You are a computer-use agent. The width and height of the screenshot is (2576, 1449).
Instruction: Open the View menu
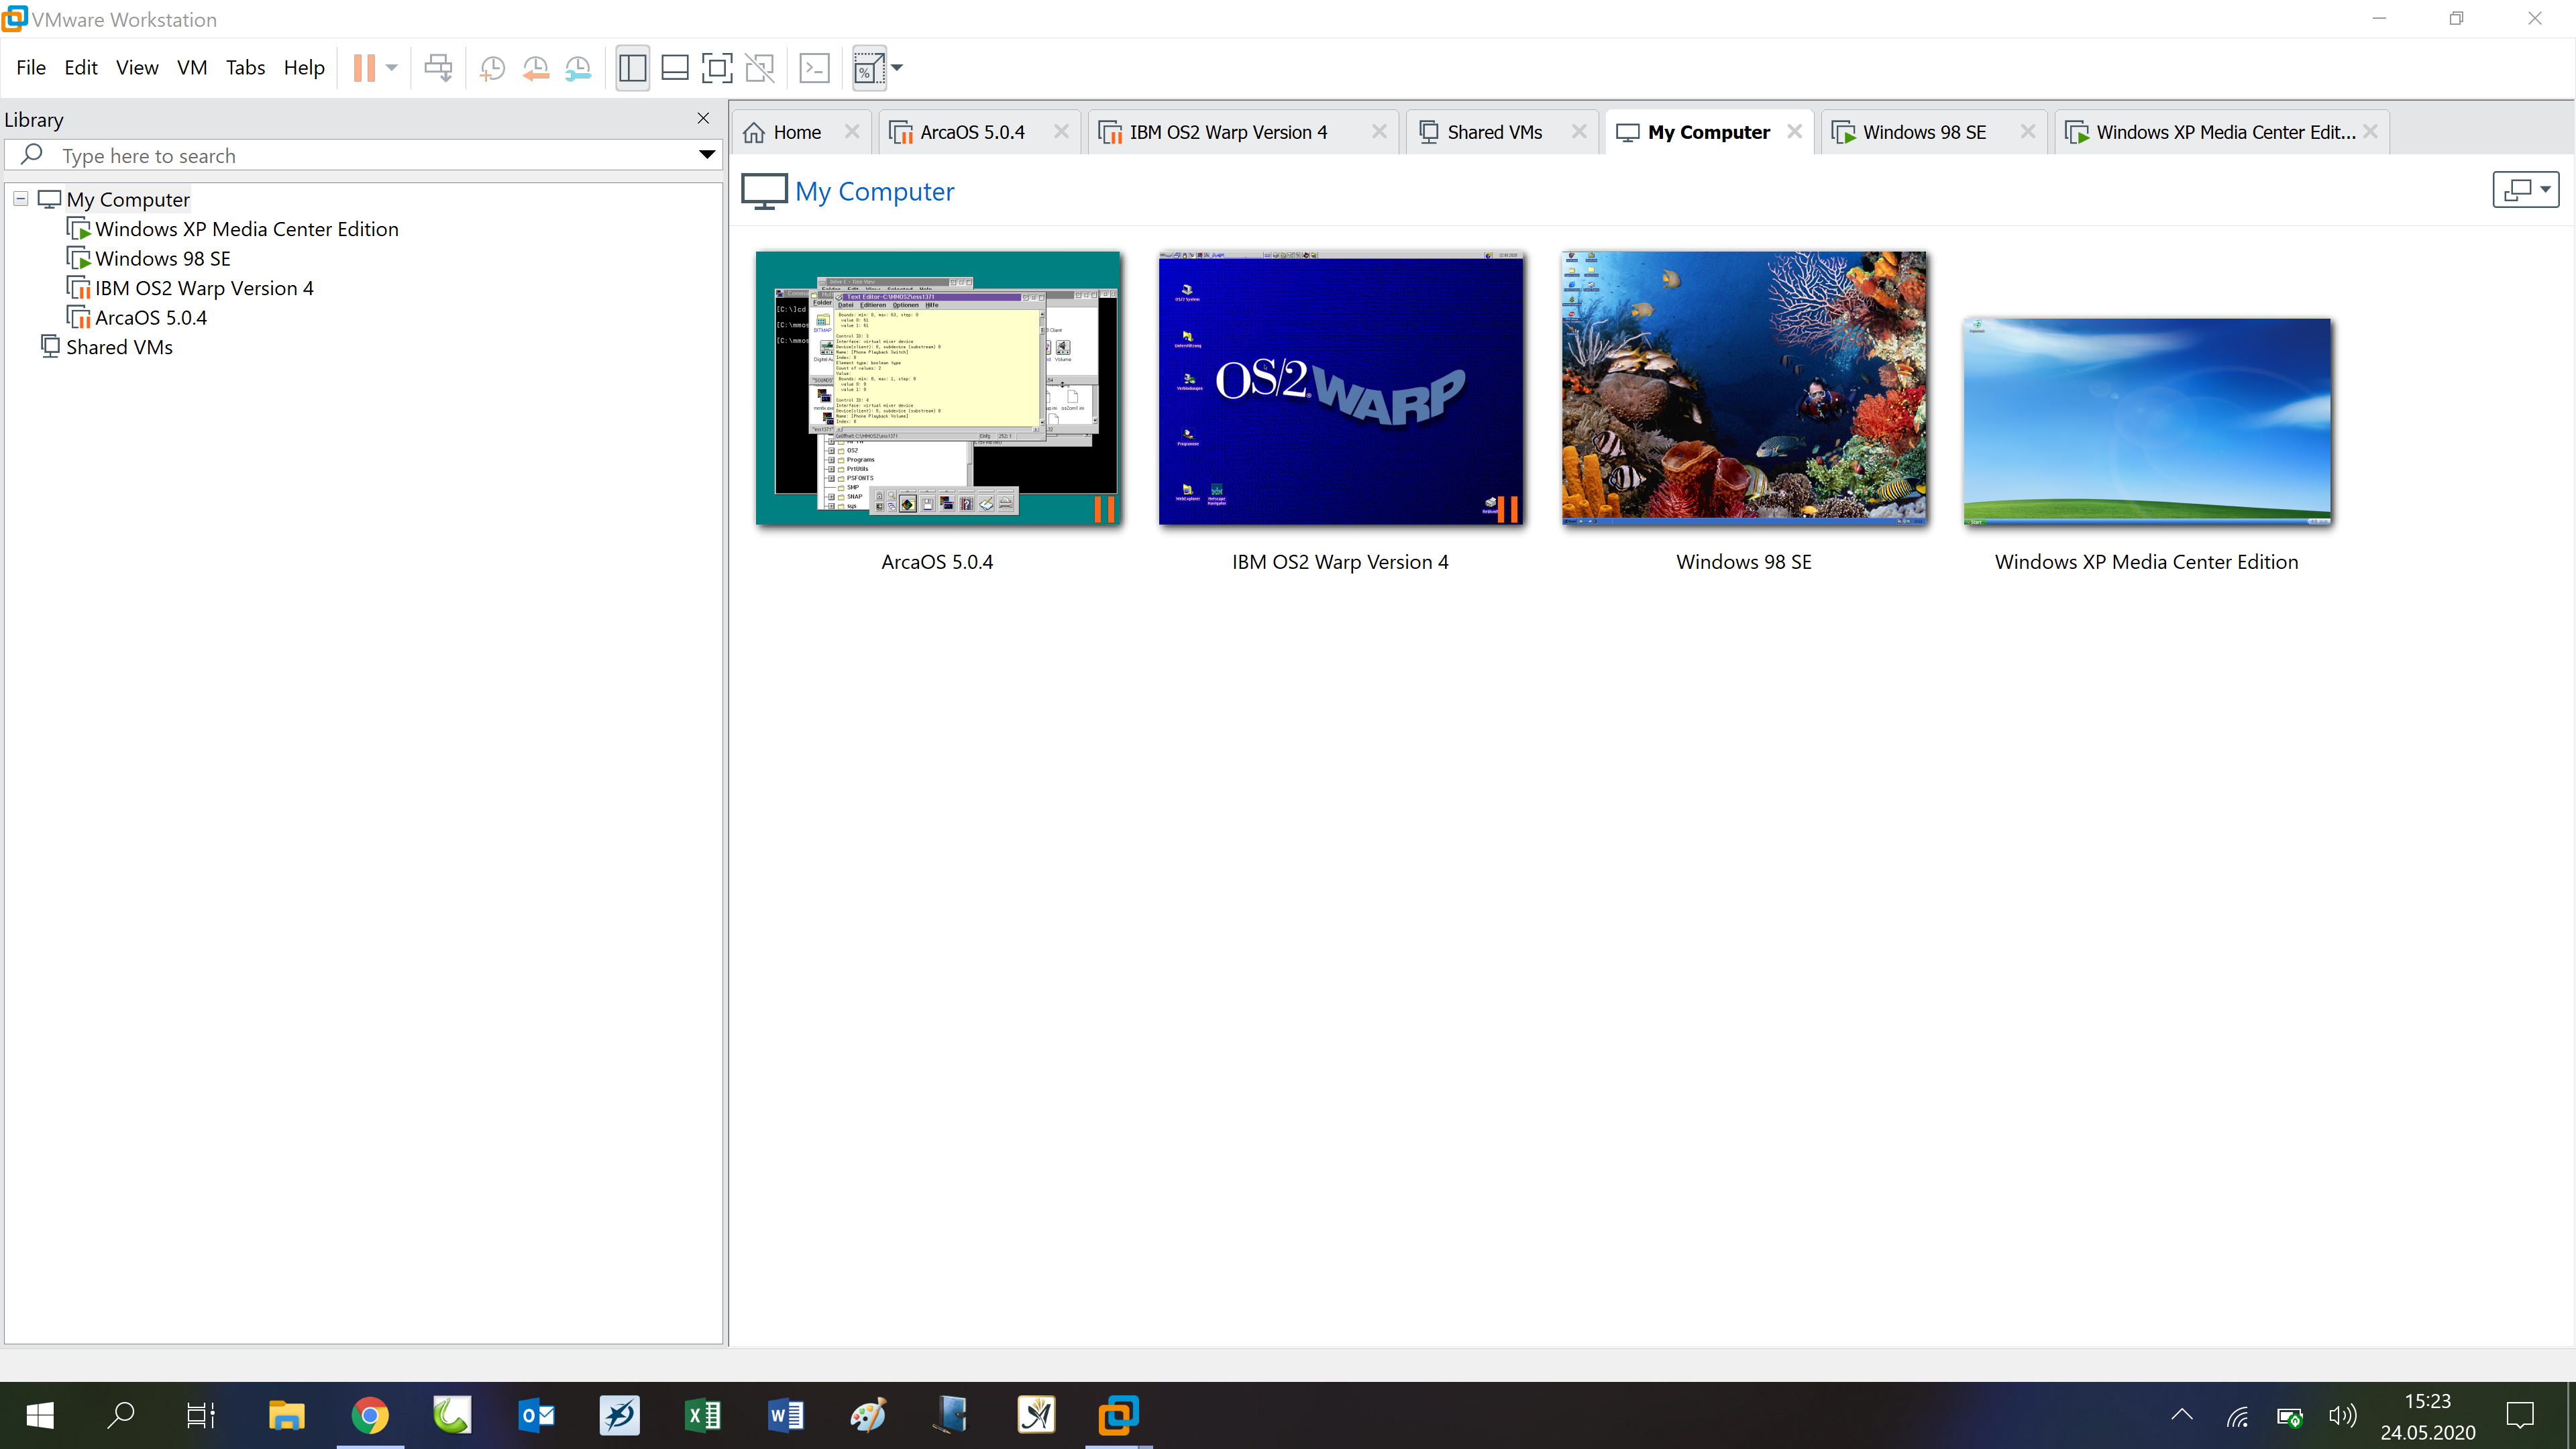[x=137, y=67]
